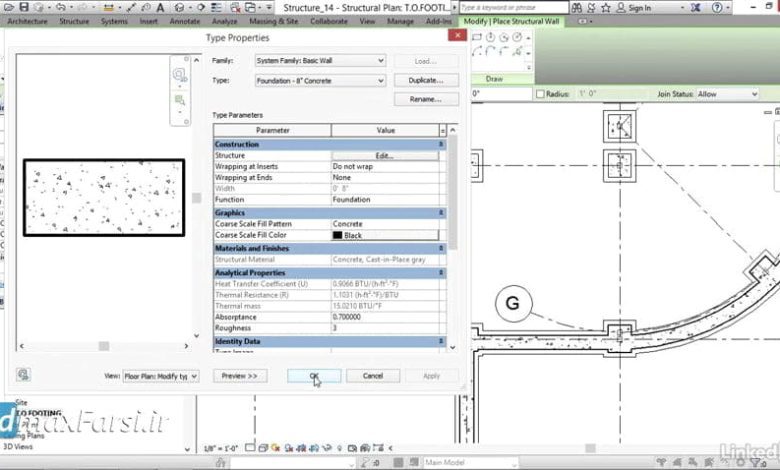Click the Preview >> button
Screen dimensions: 780x470
240,376
